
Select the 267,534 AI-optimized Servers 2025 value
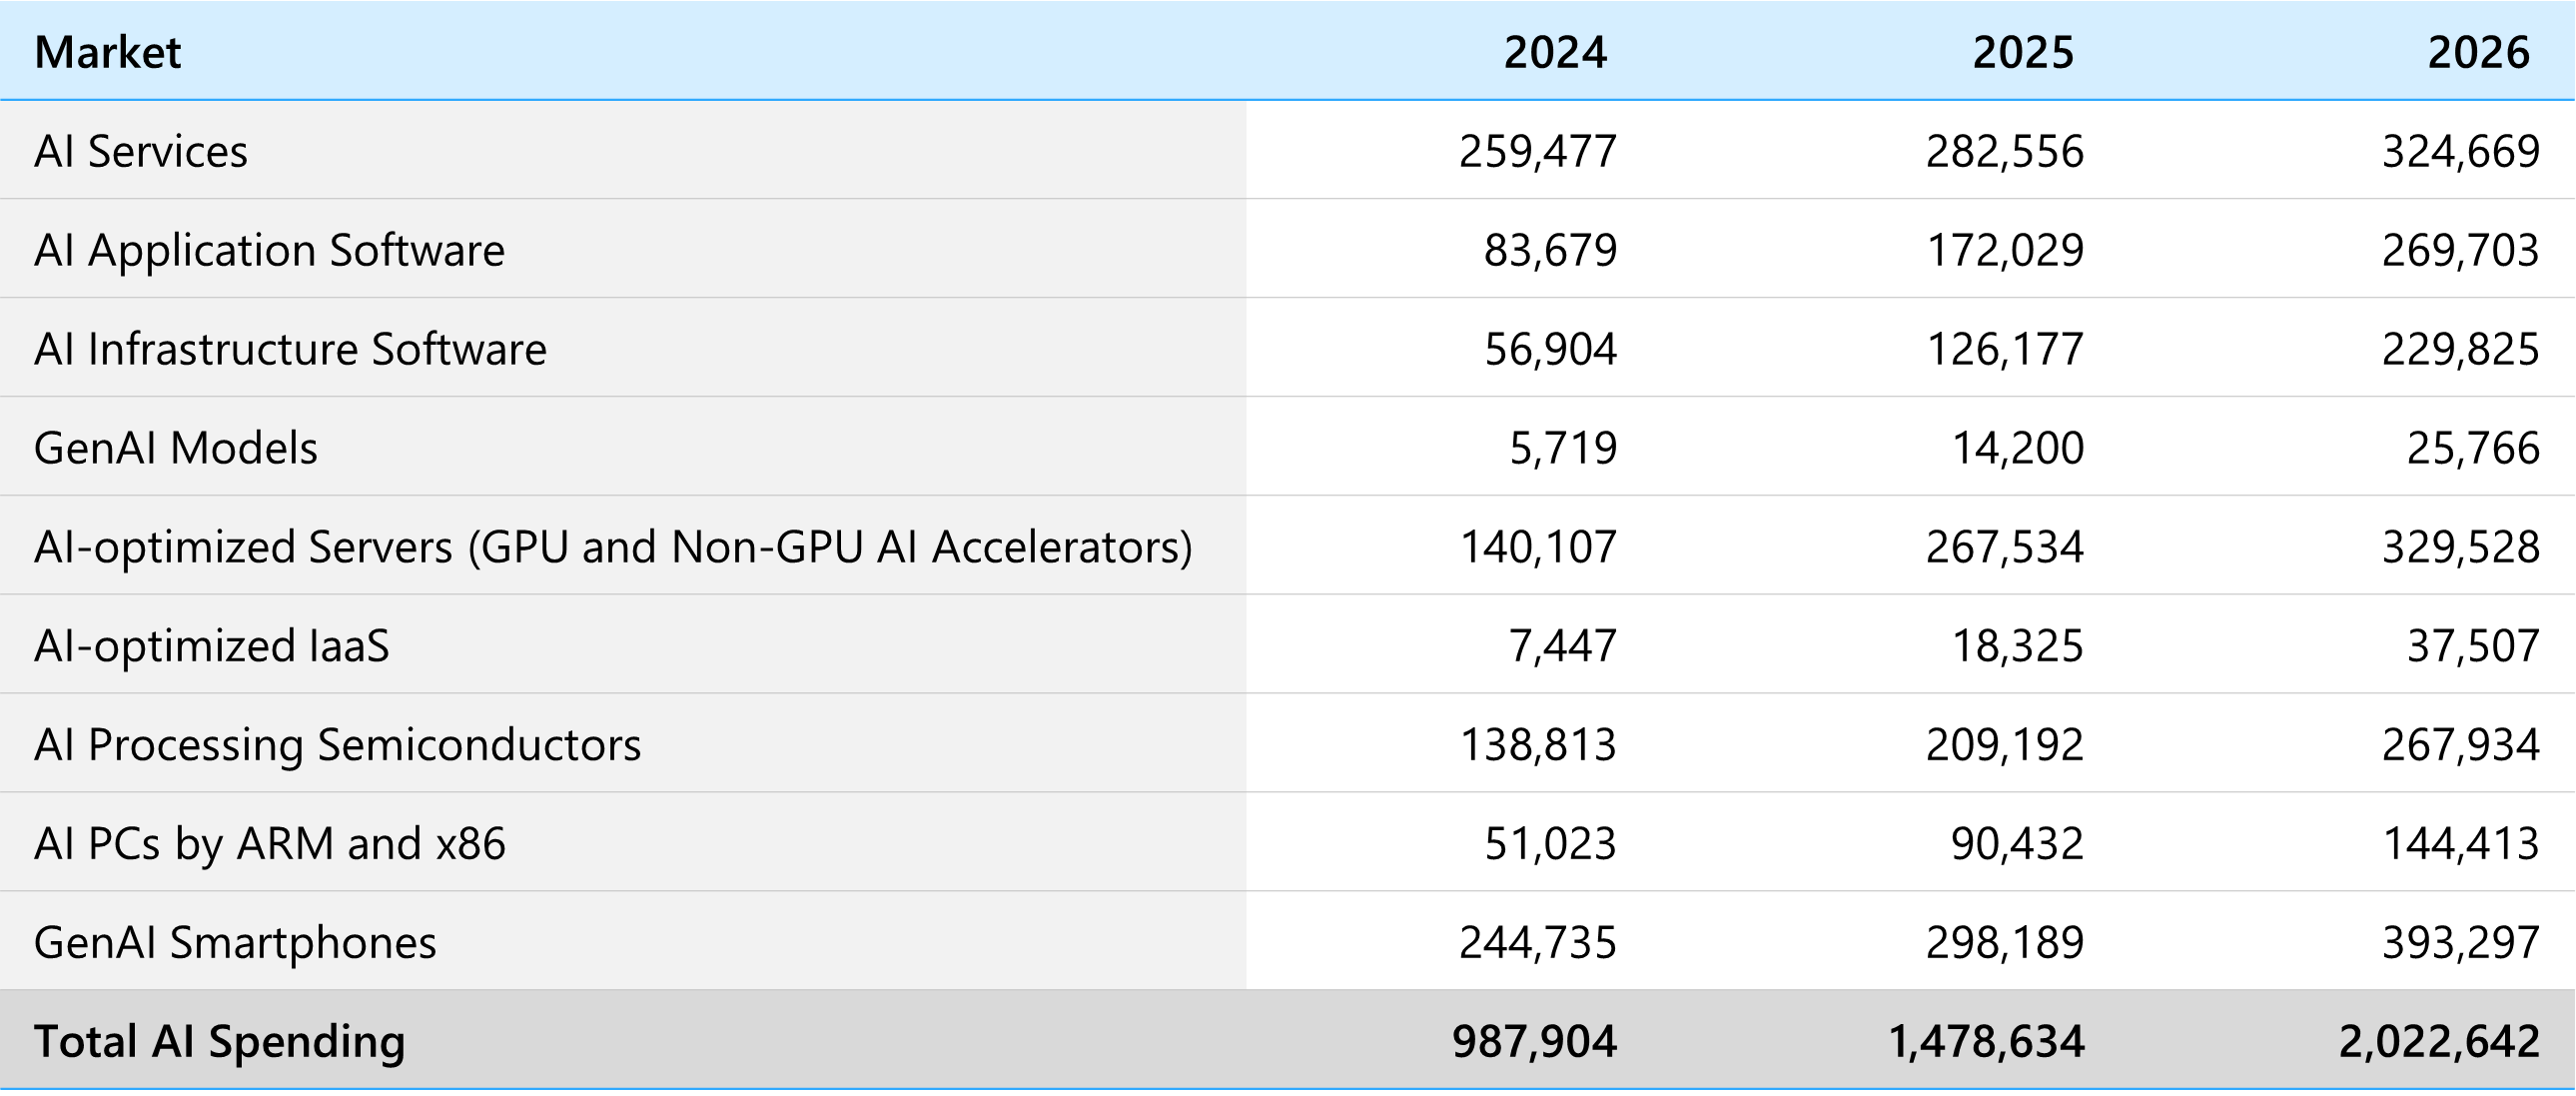pyautogui.click(x=2005, y=547)
